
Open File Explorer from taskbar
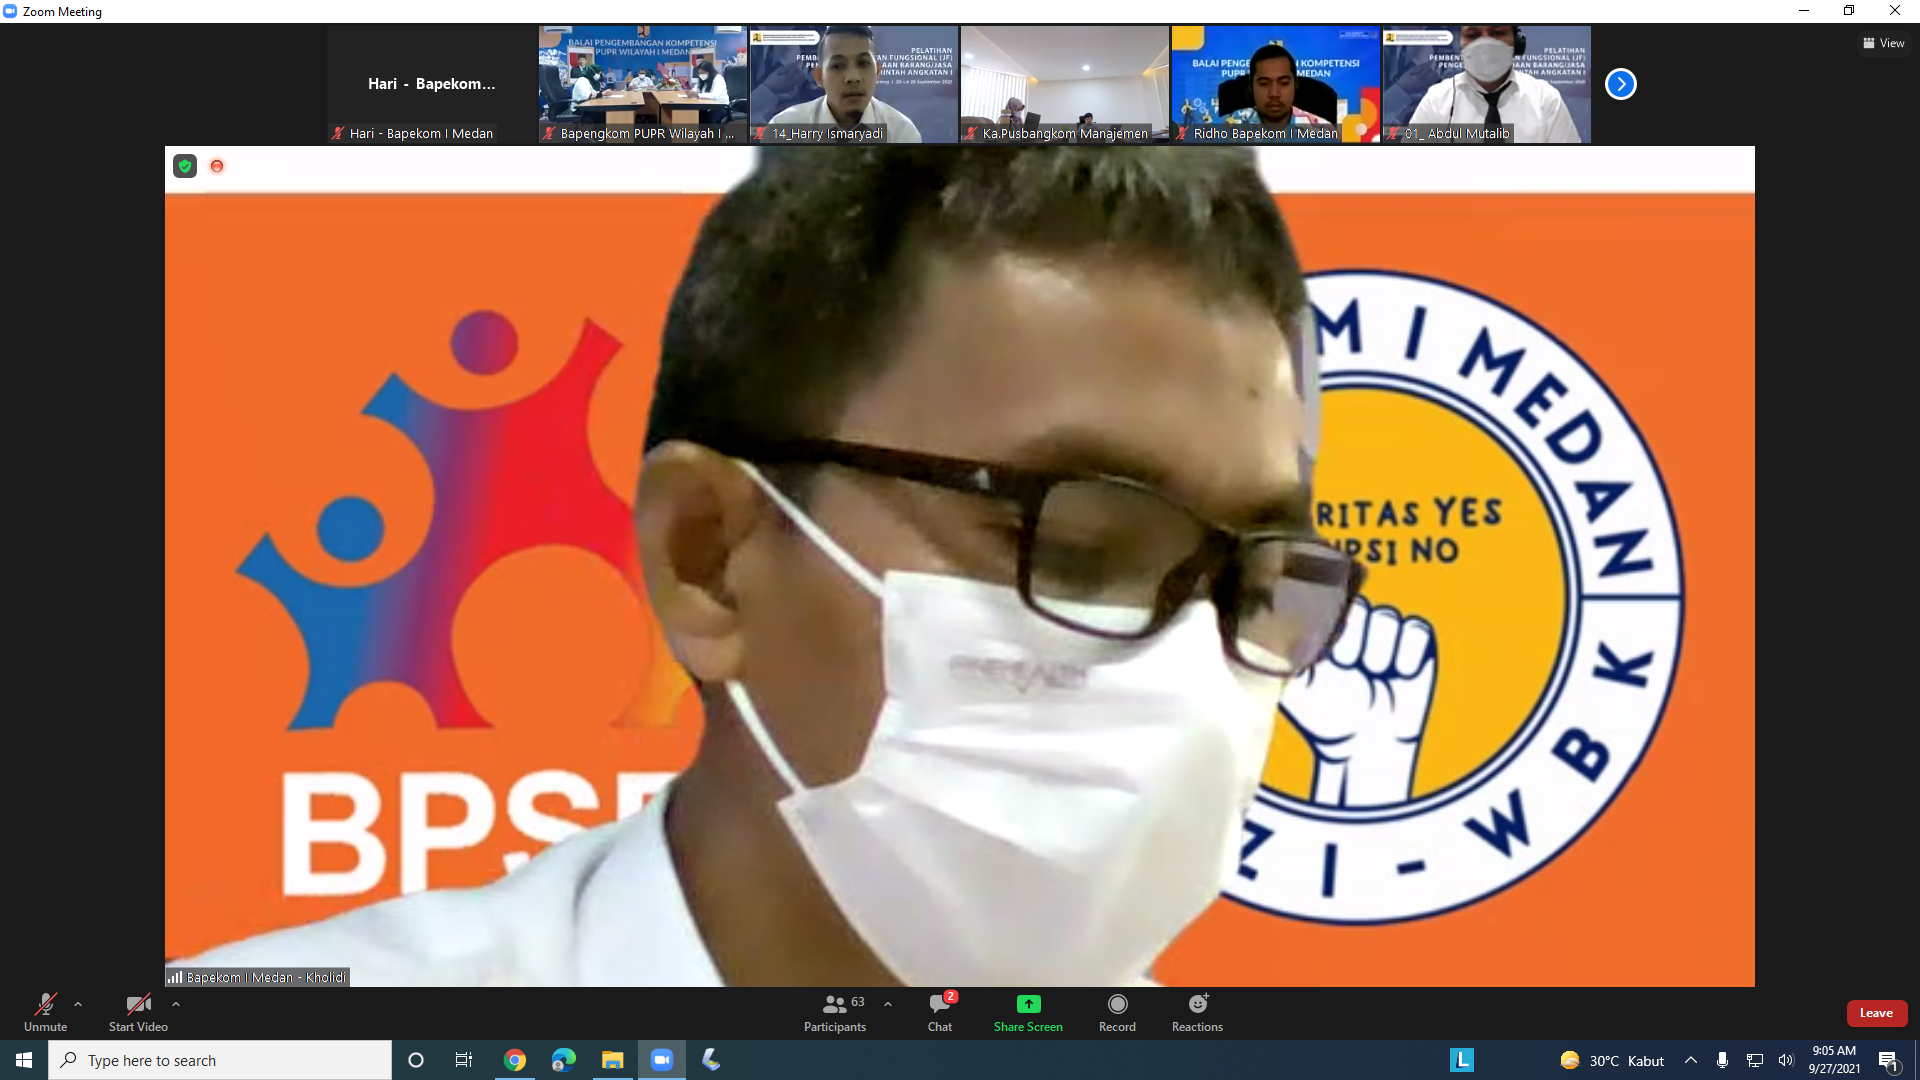pyautogui.click(x=613, y=1060)
